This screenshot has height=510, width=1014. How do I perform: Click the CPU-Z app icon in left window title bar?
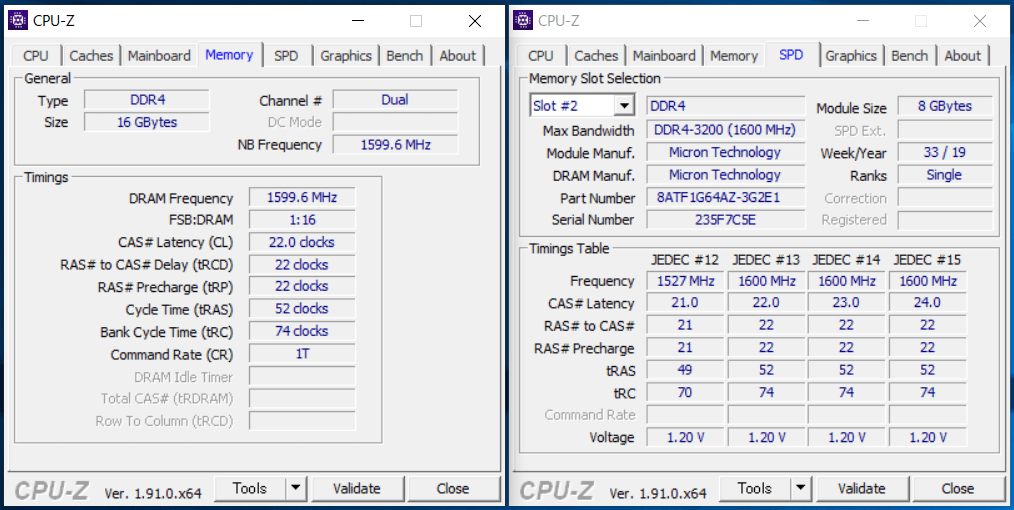18,20
